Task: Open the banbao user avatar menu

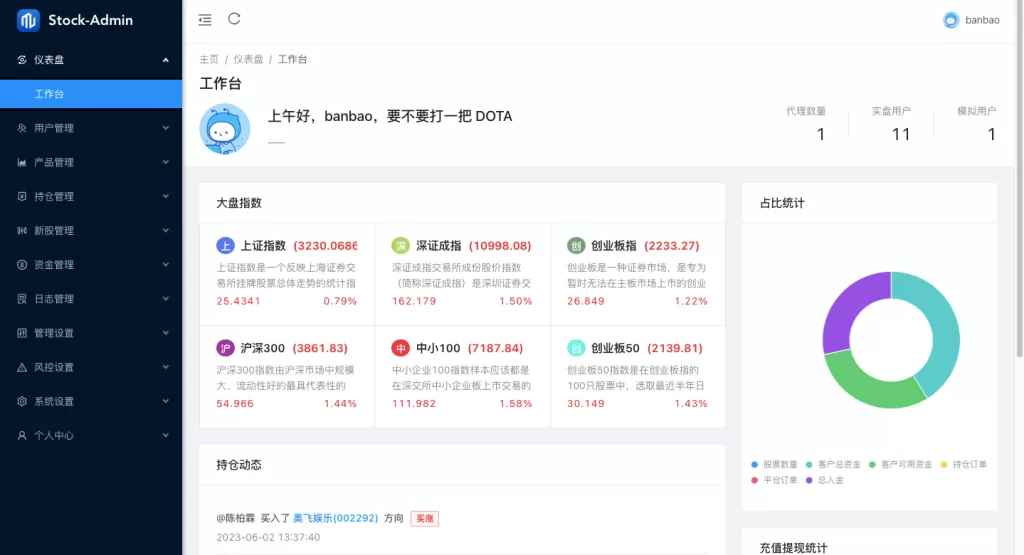Action: [951, 20]
